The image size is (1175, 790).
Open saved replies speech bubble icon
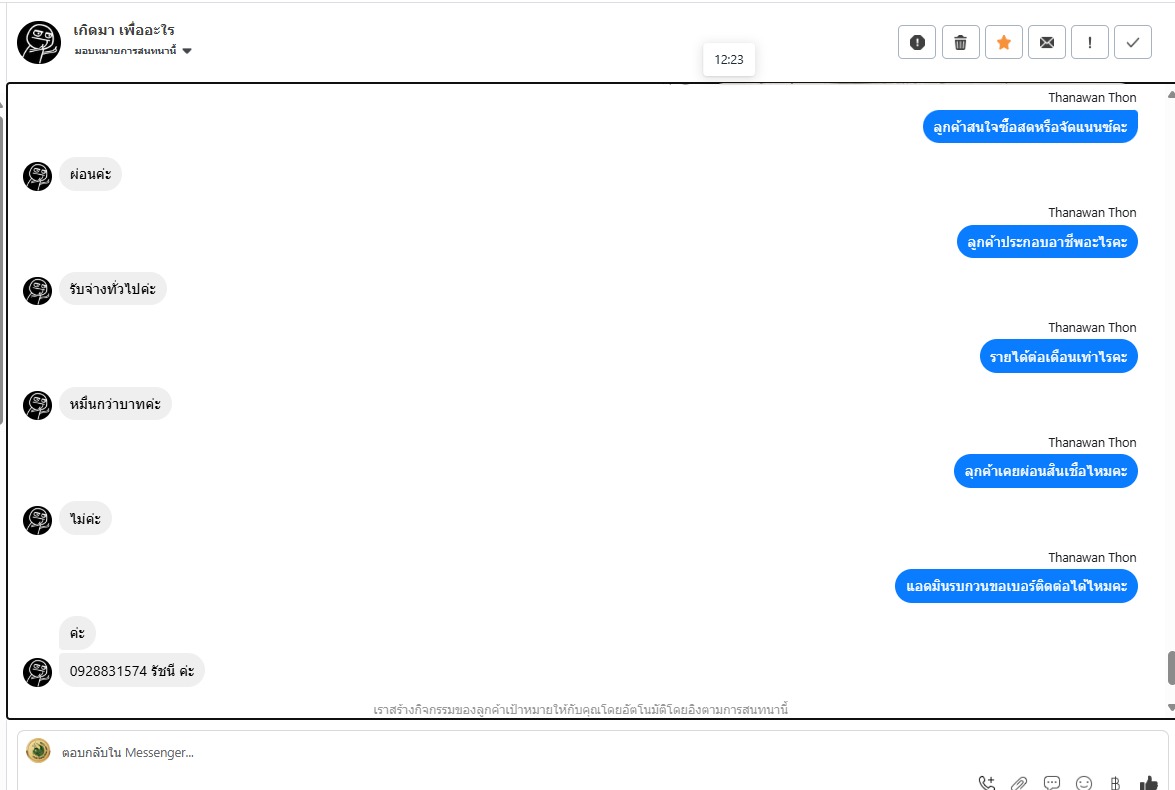[1052, 783]
